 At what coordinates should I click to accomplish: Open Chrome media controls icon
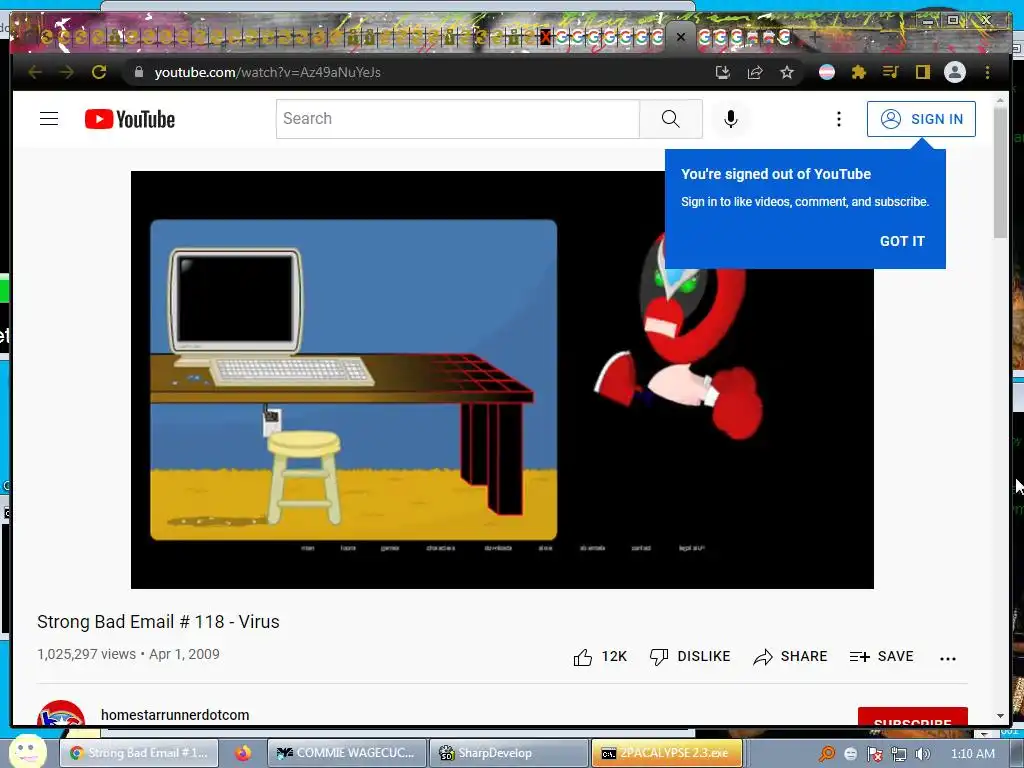(890, 72)
